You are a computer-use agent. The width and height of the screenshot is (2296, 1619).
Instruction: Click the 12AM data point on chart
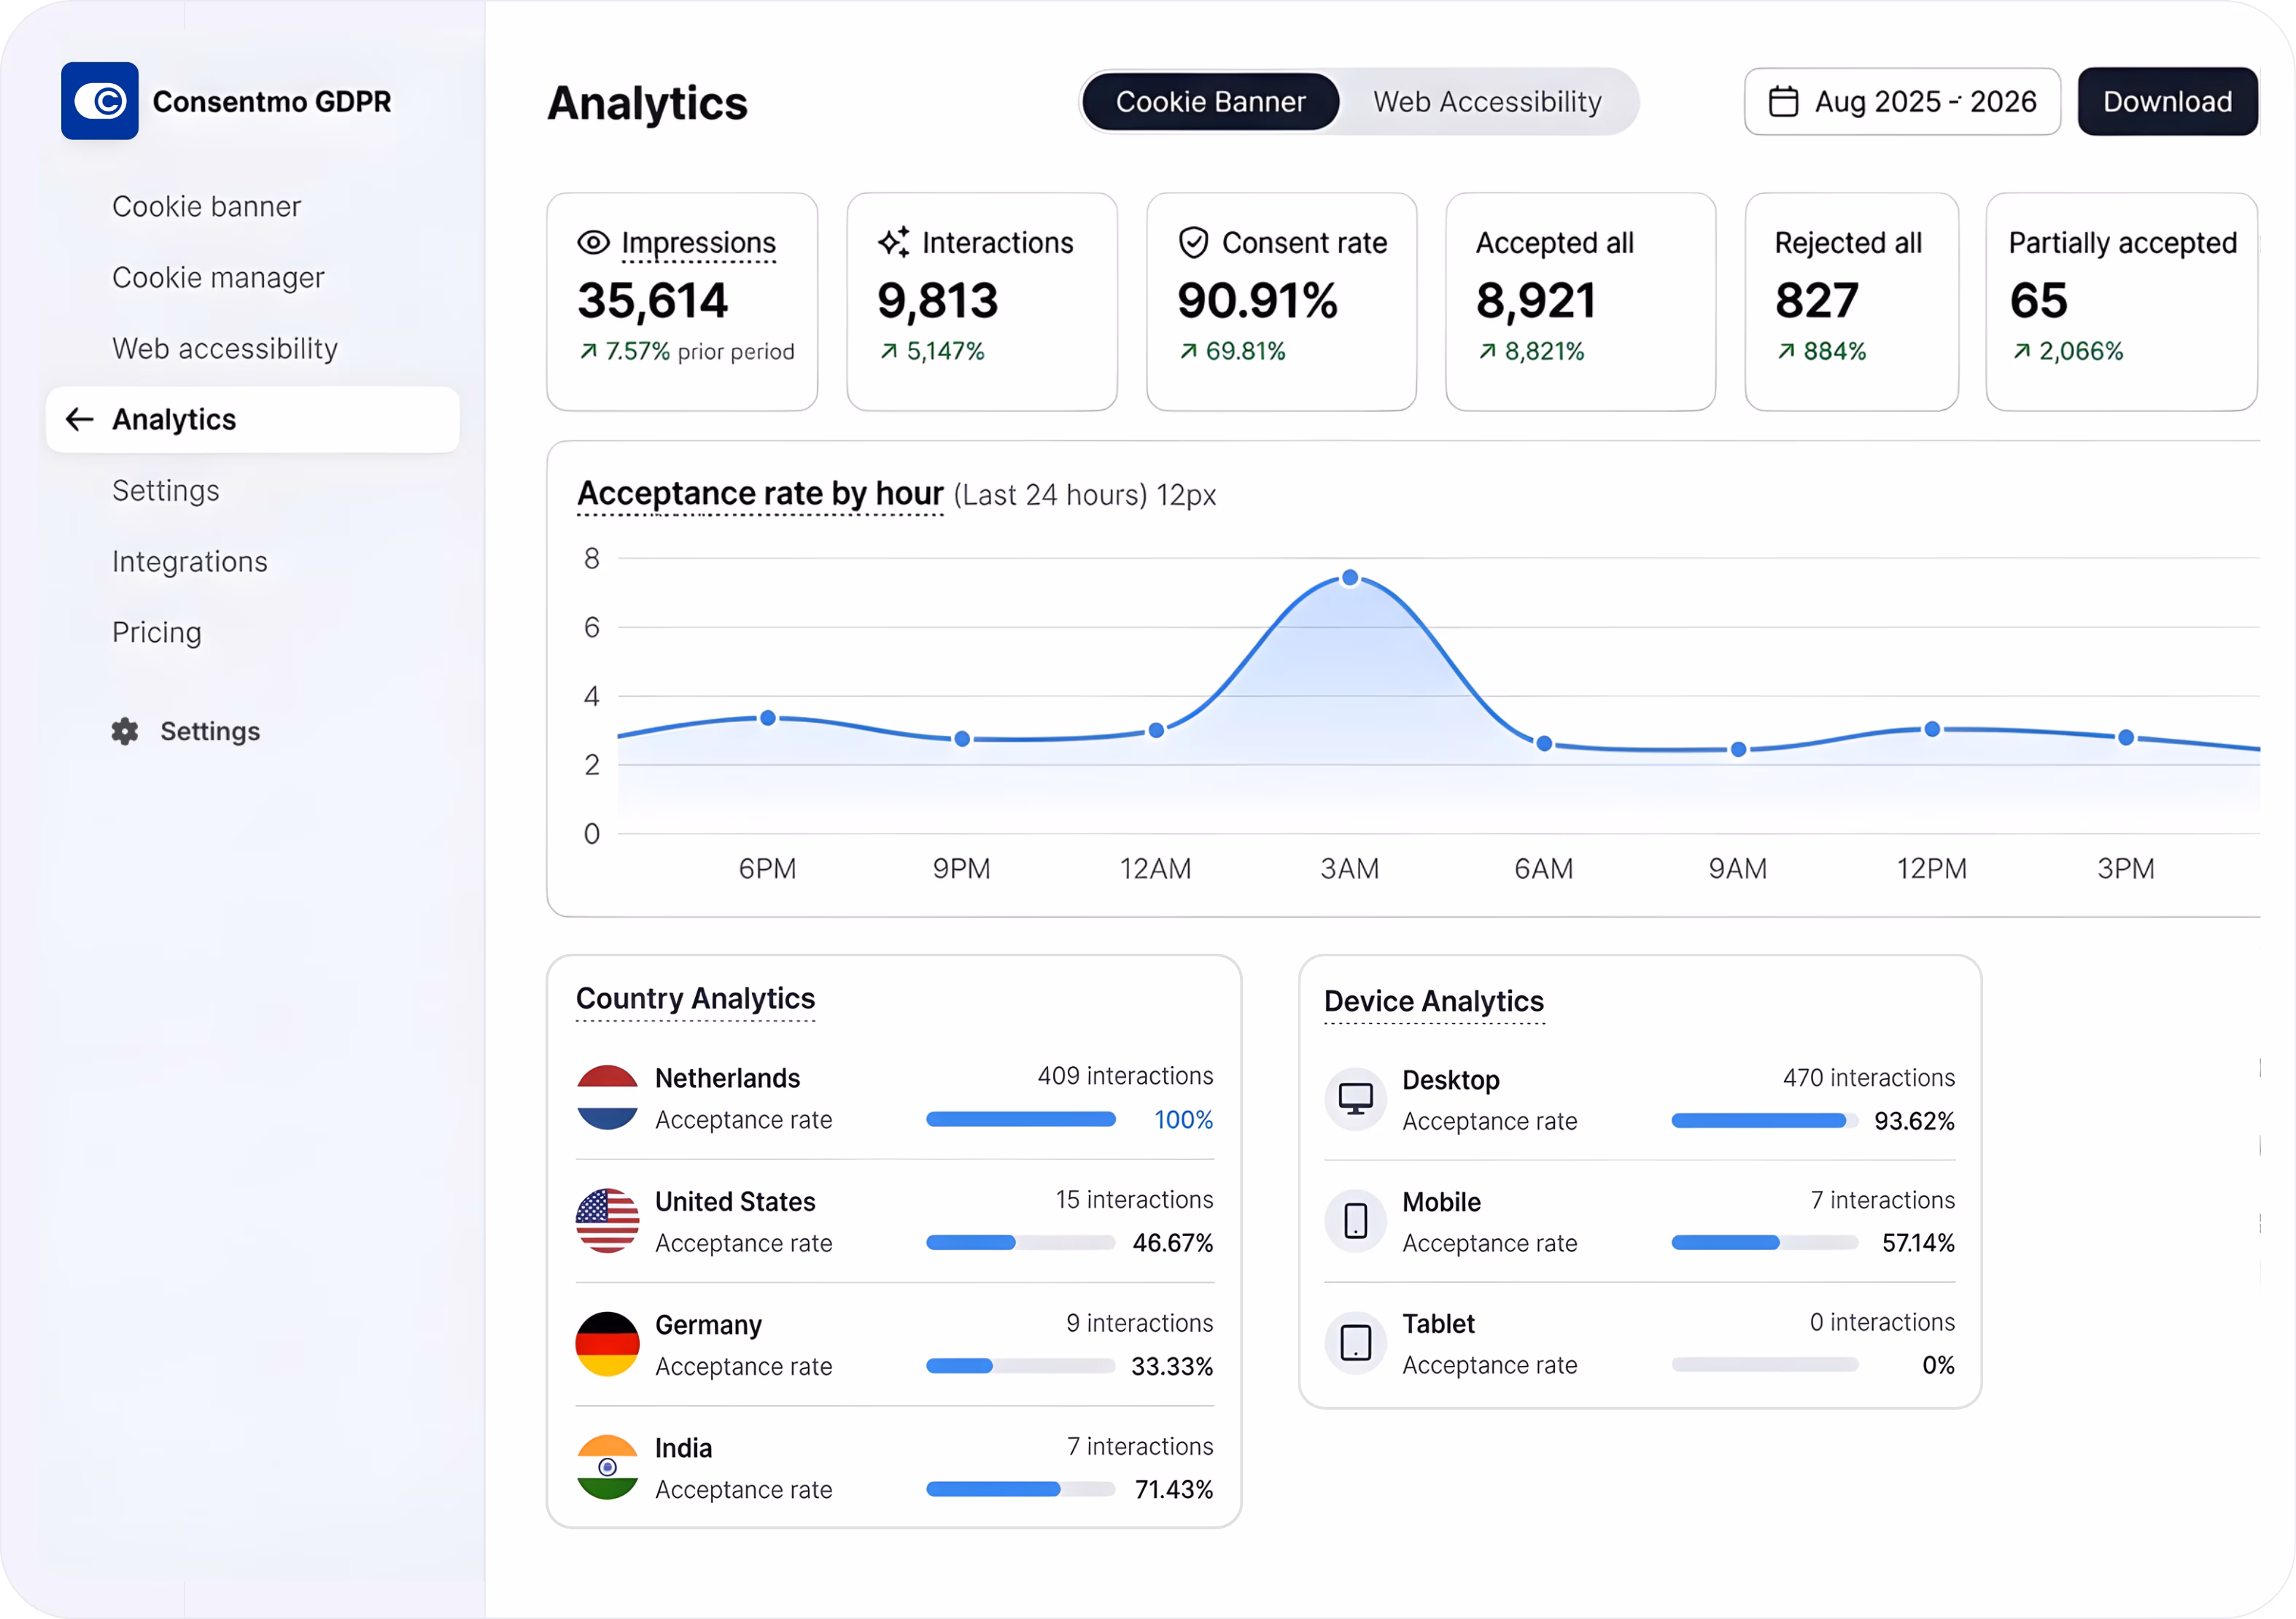(x=1156, y=730)
